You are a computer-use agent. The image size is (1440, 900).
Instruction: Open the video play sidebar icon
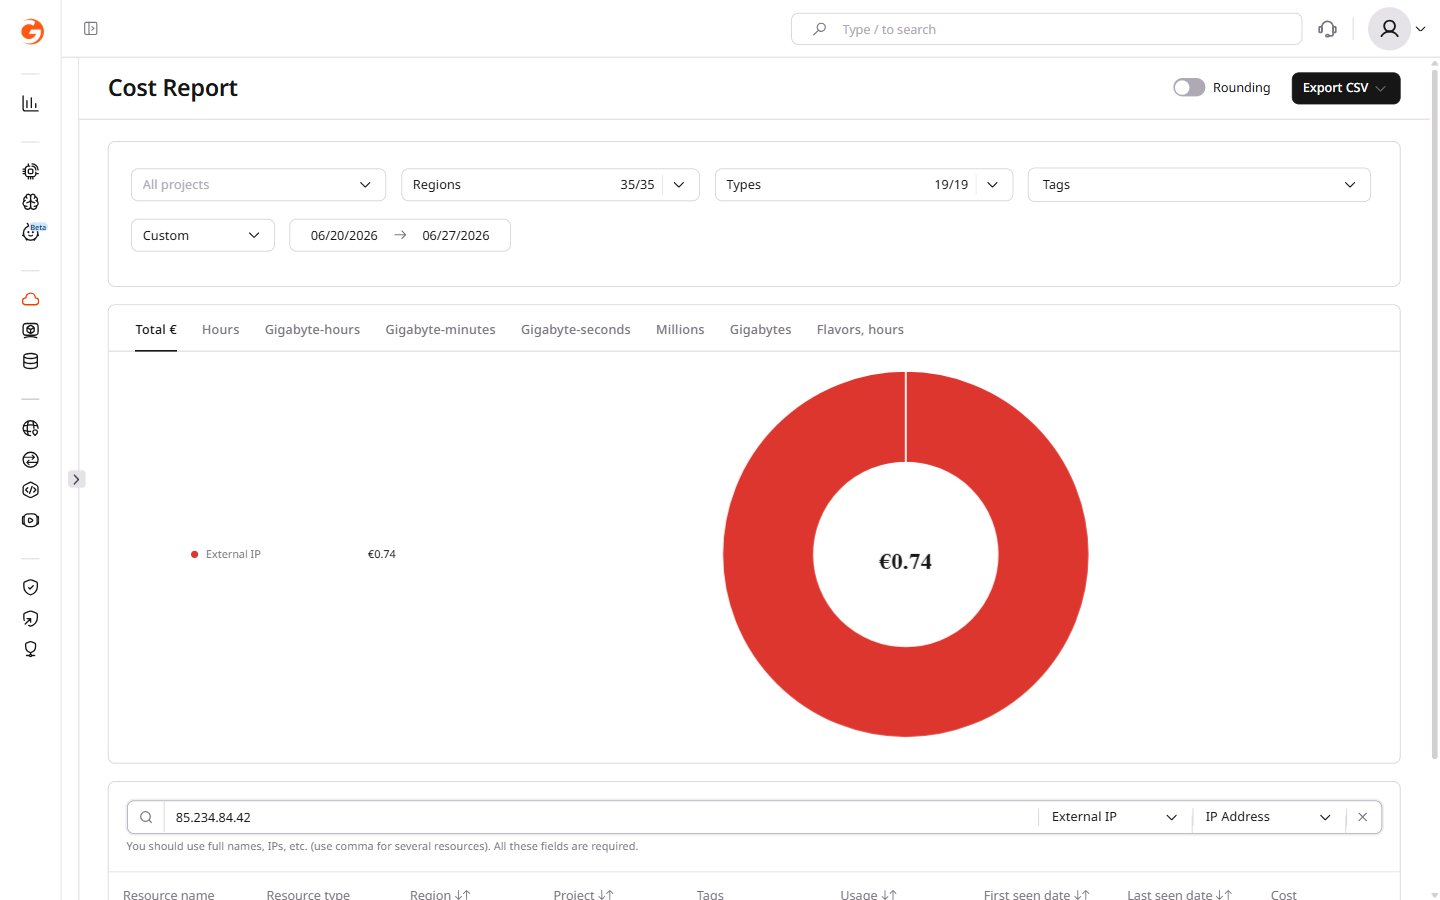point(31,520)
